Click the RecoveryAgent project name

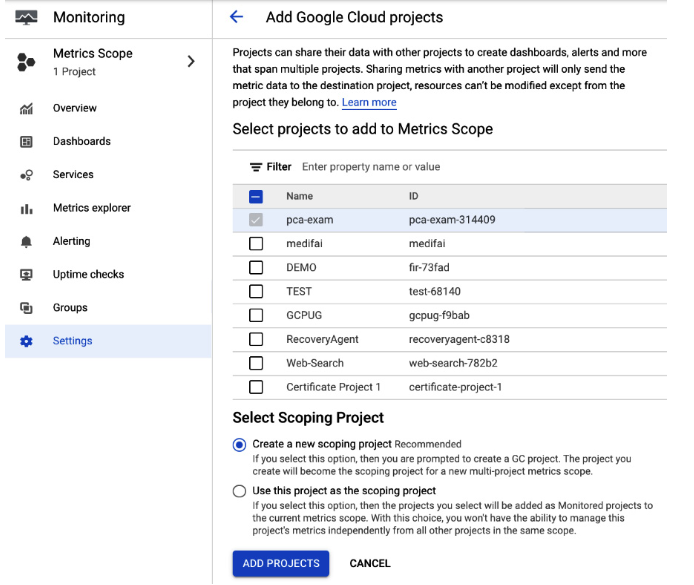click(322, 339)
